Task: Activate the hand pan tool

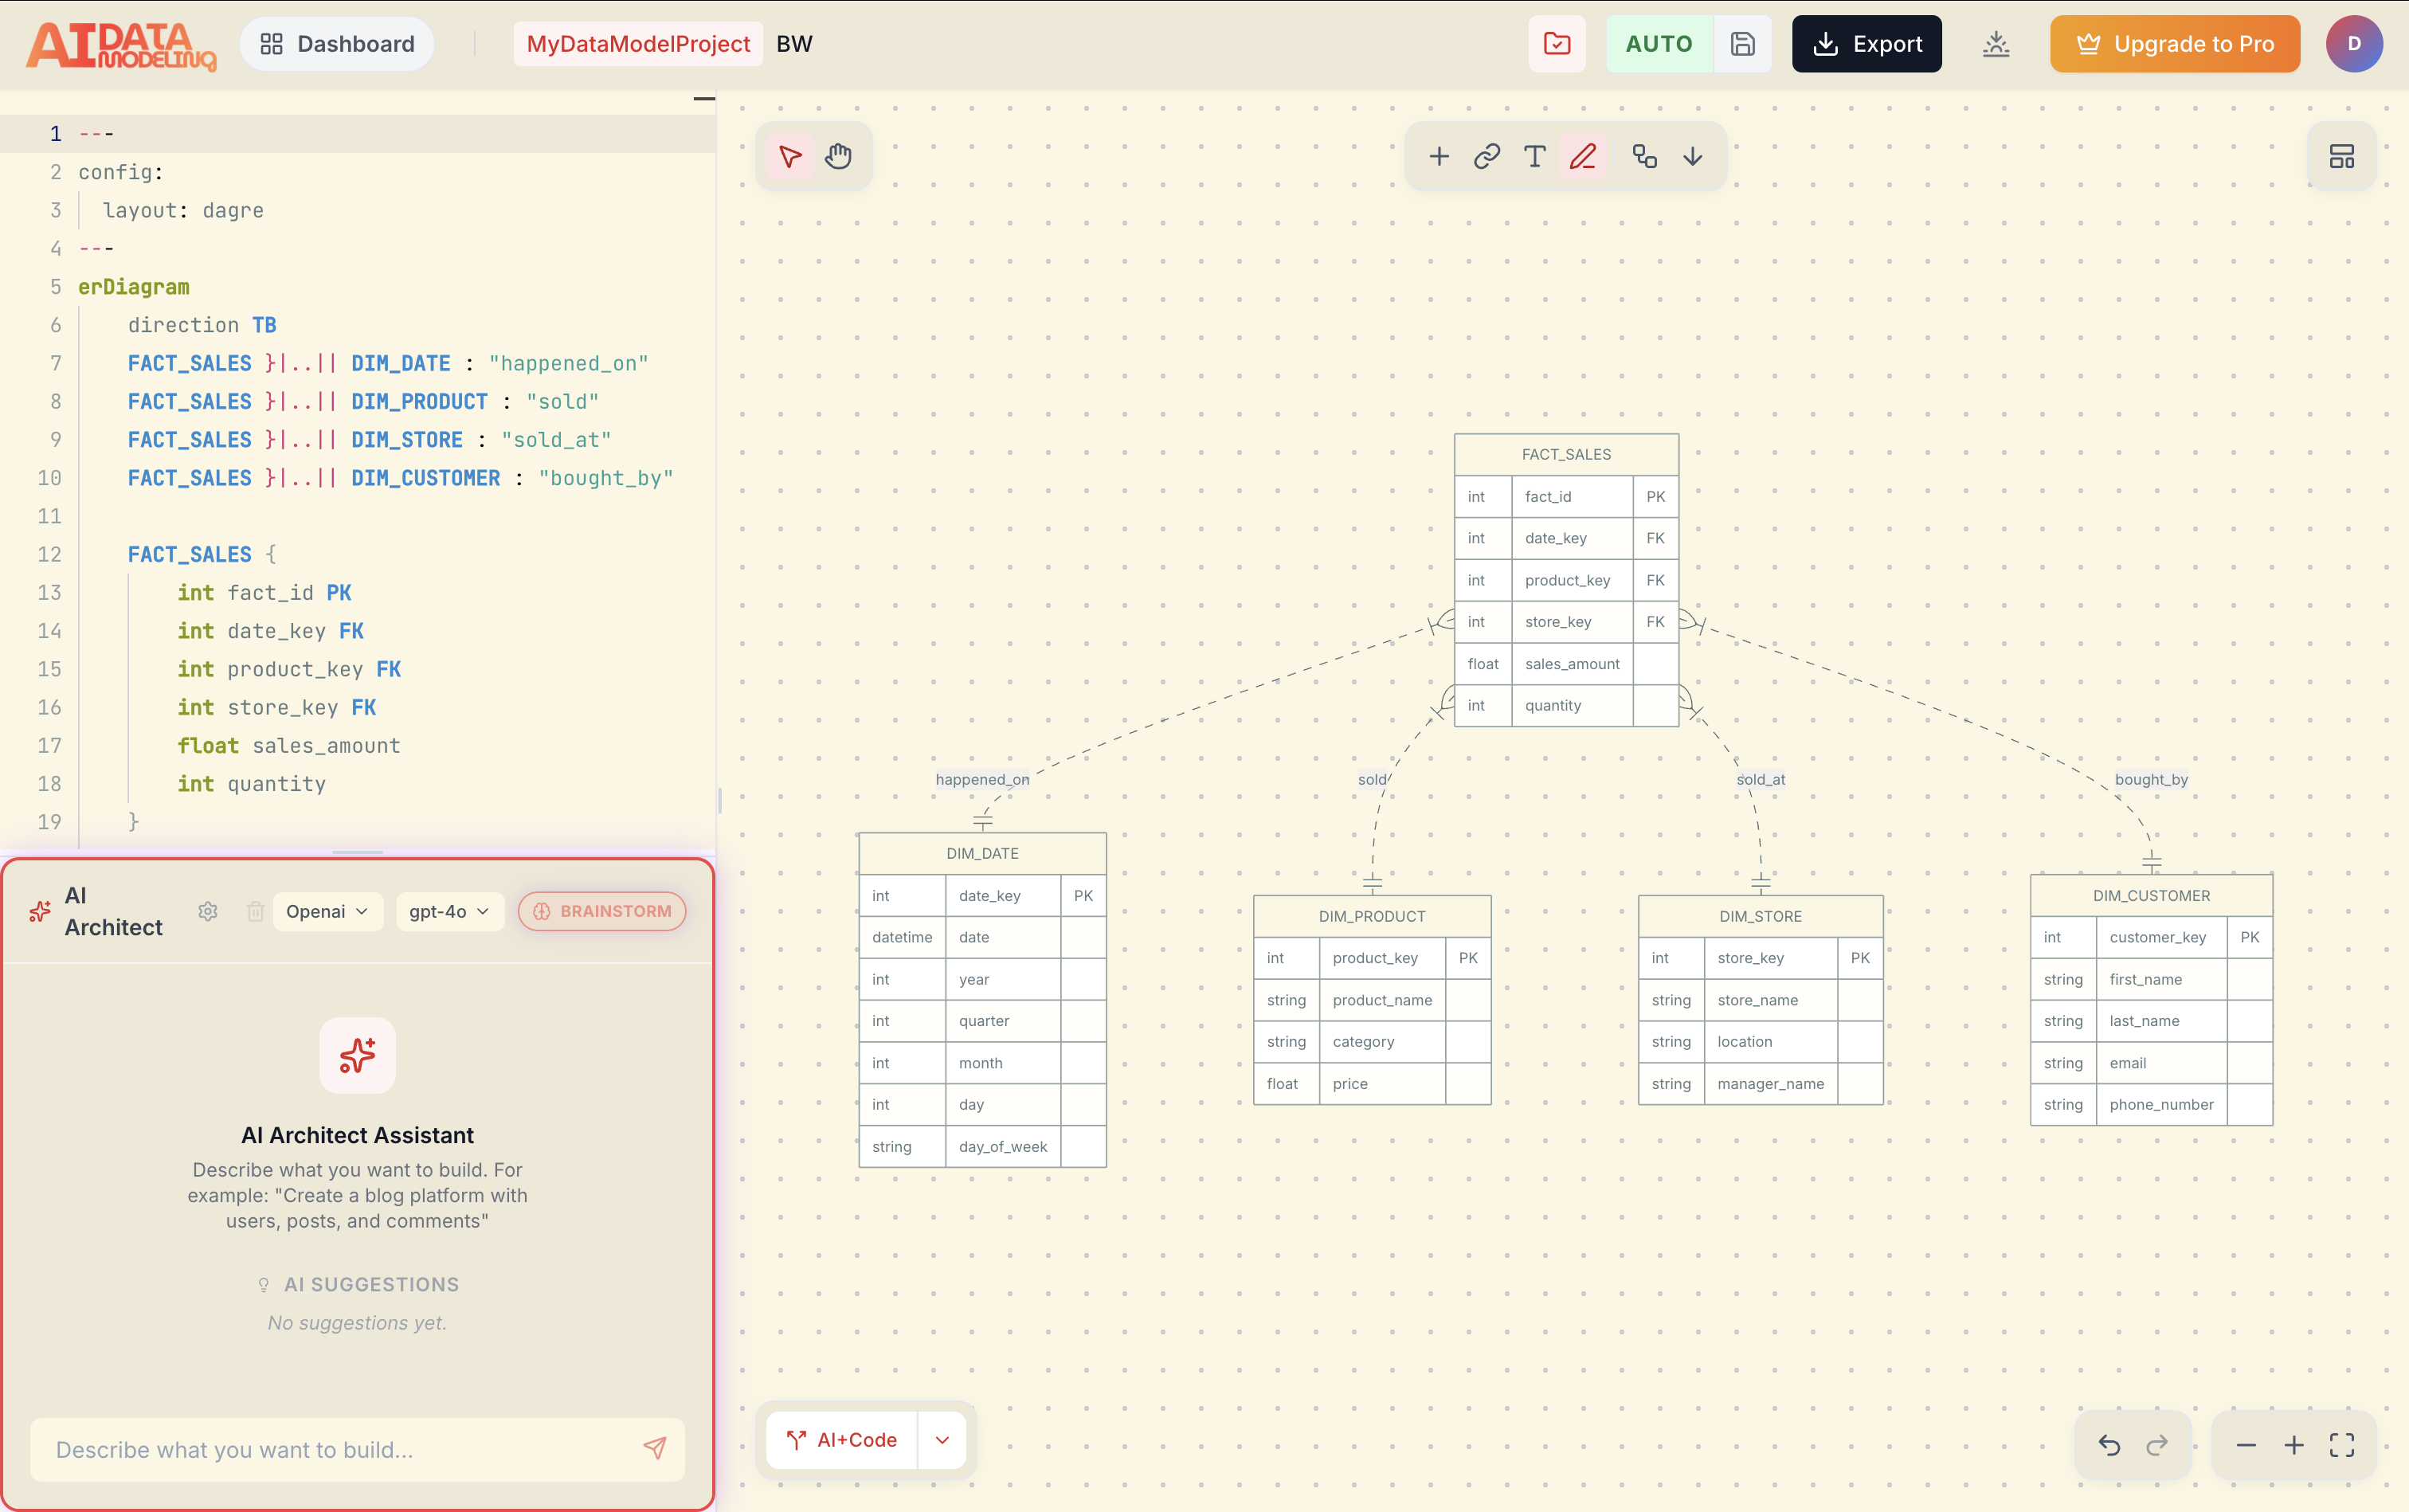Action: [838, 156]
